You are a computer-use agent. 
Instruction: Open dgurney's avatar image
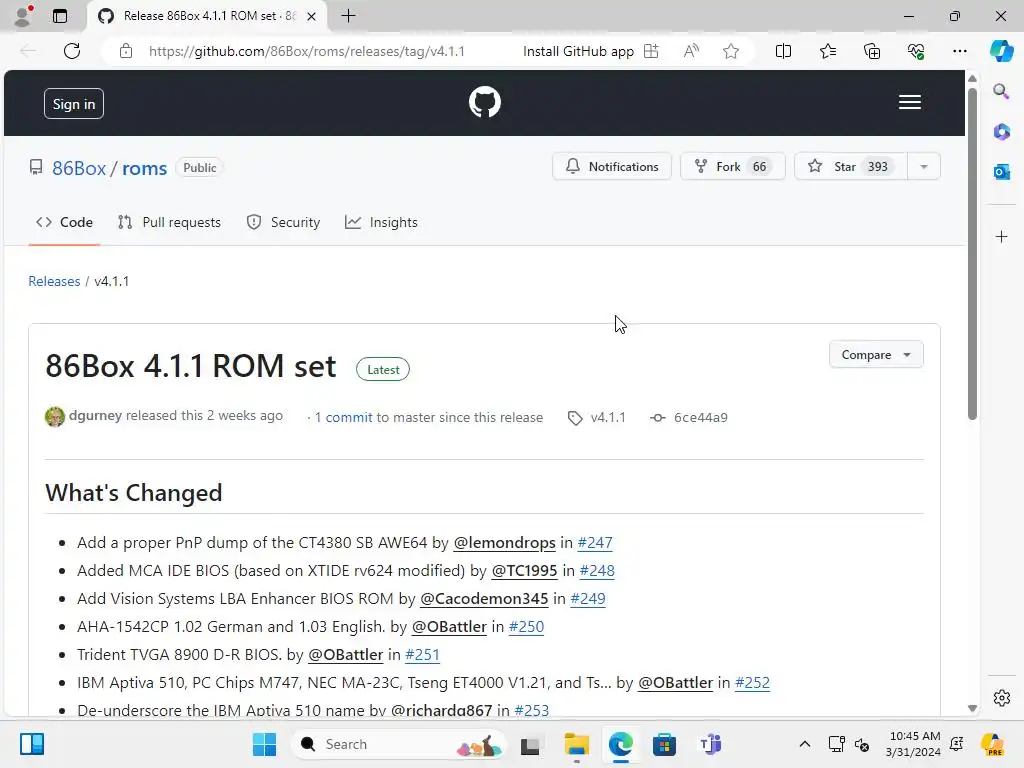pos(55,417)
